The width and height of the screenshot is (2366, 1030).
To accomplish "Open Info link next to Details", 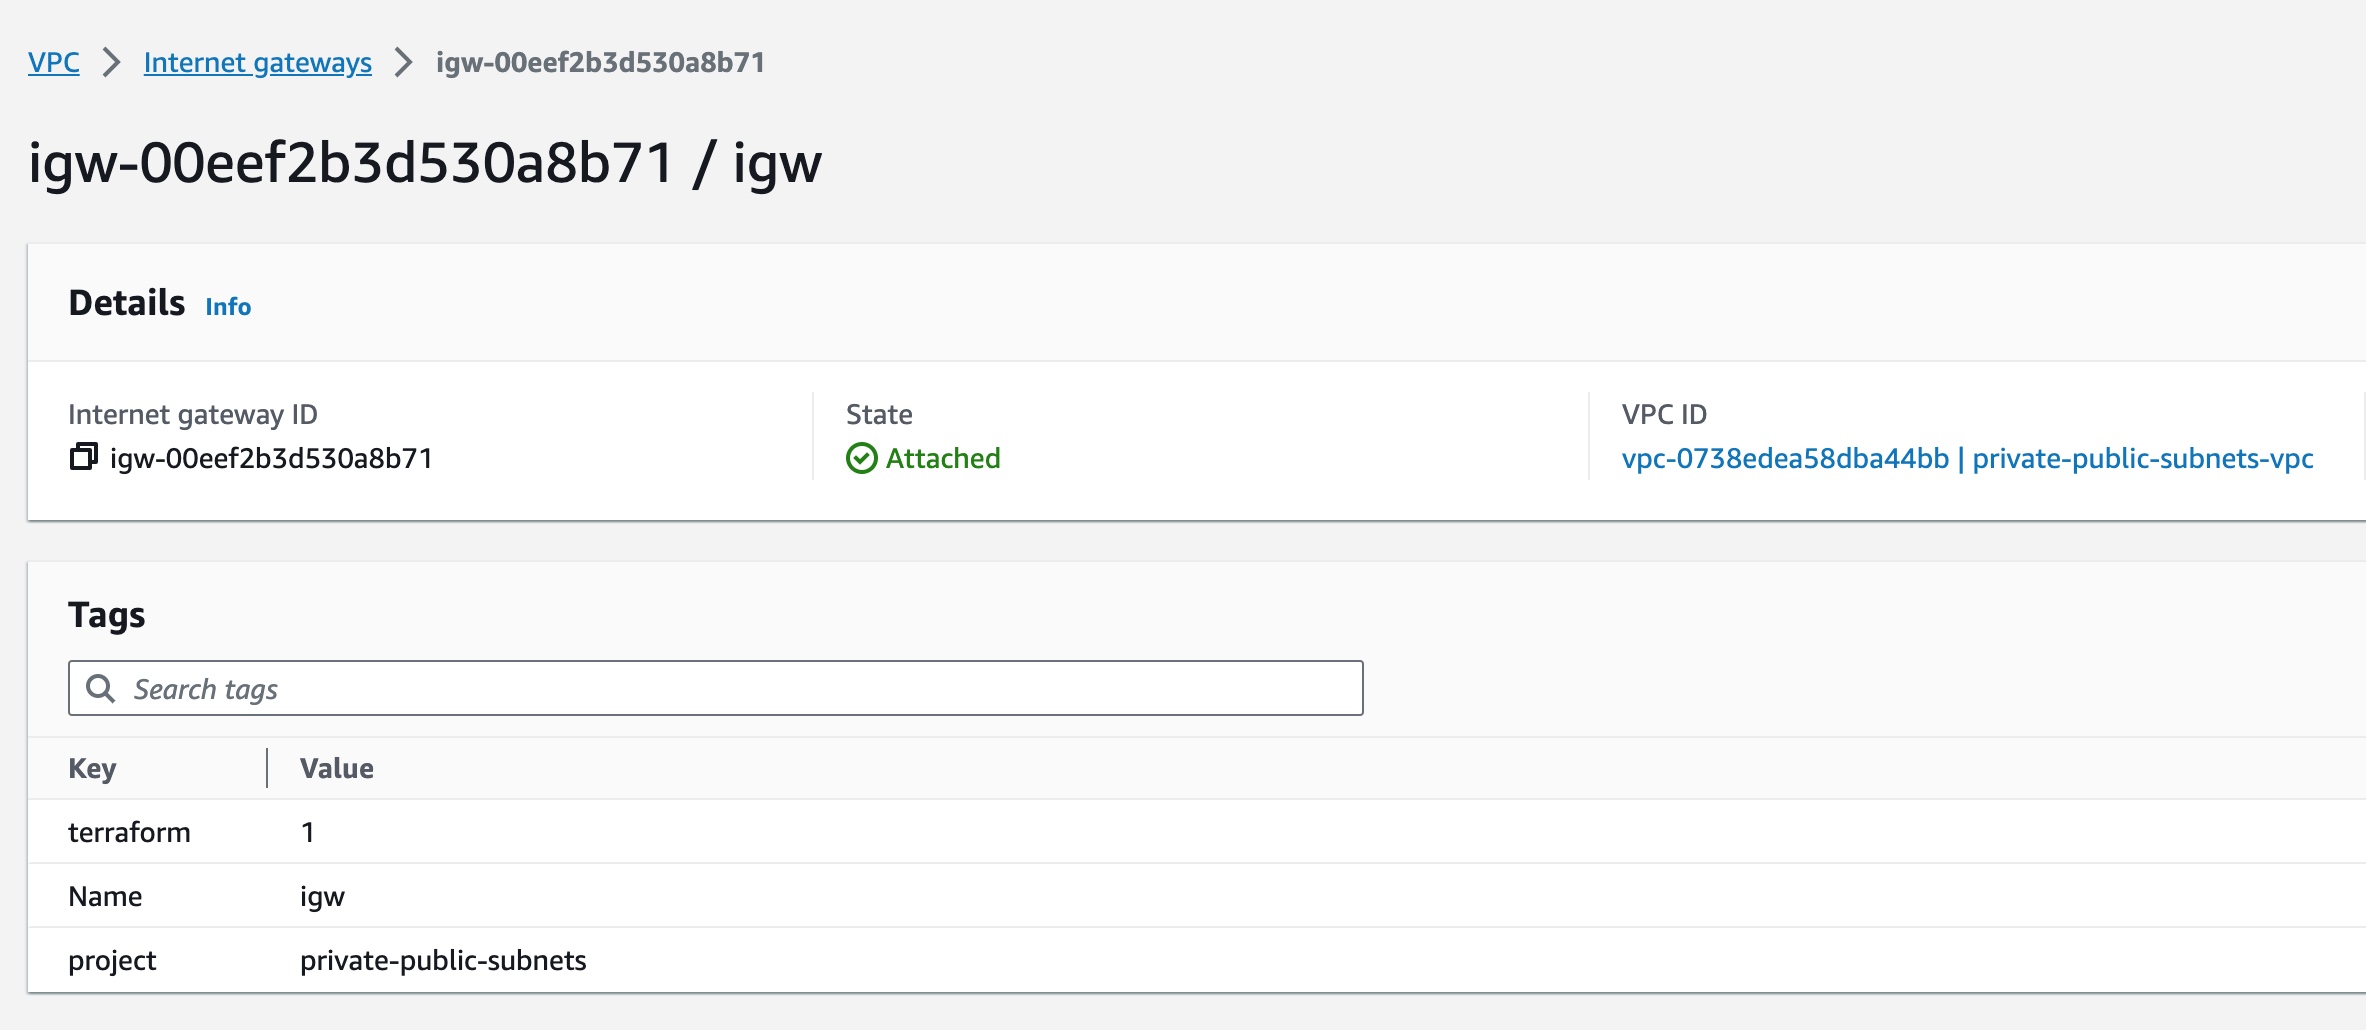I will click(228, 306).
